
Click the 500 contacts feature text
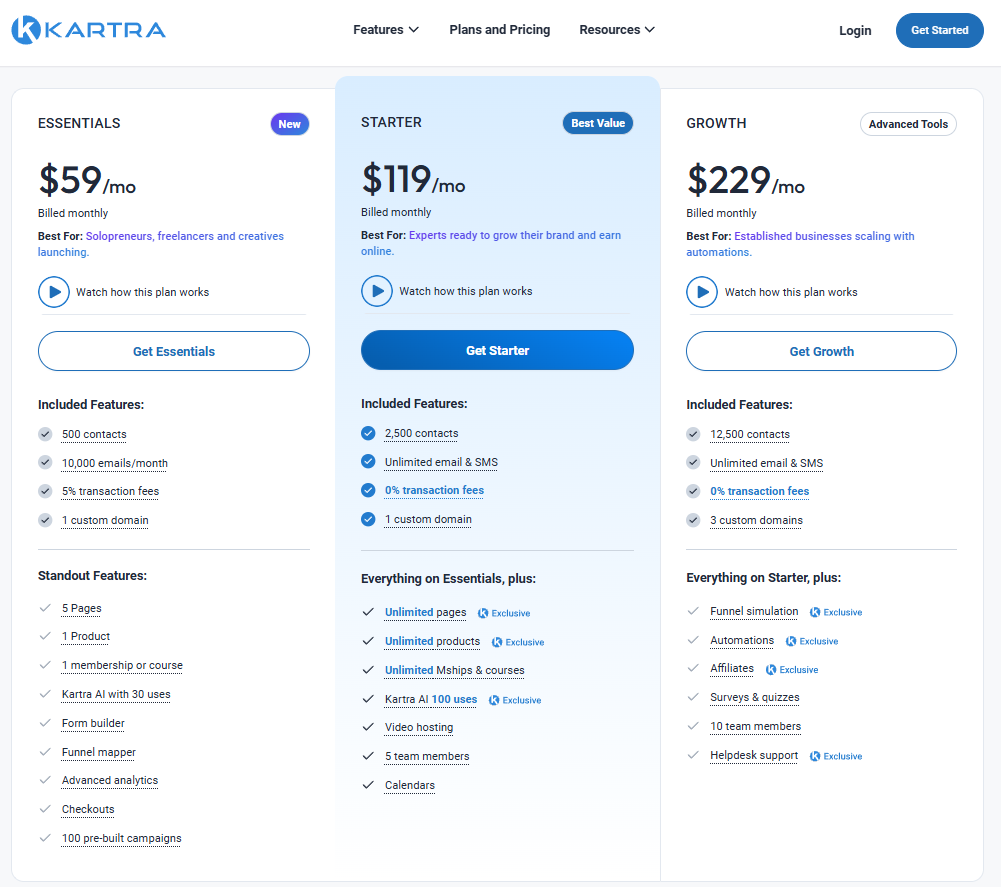point(94,434)
